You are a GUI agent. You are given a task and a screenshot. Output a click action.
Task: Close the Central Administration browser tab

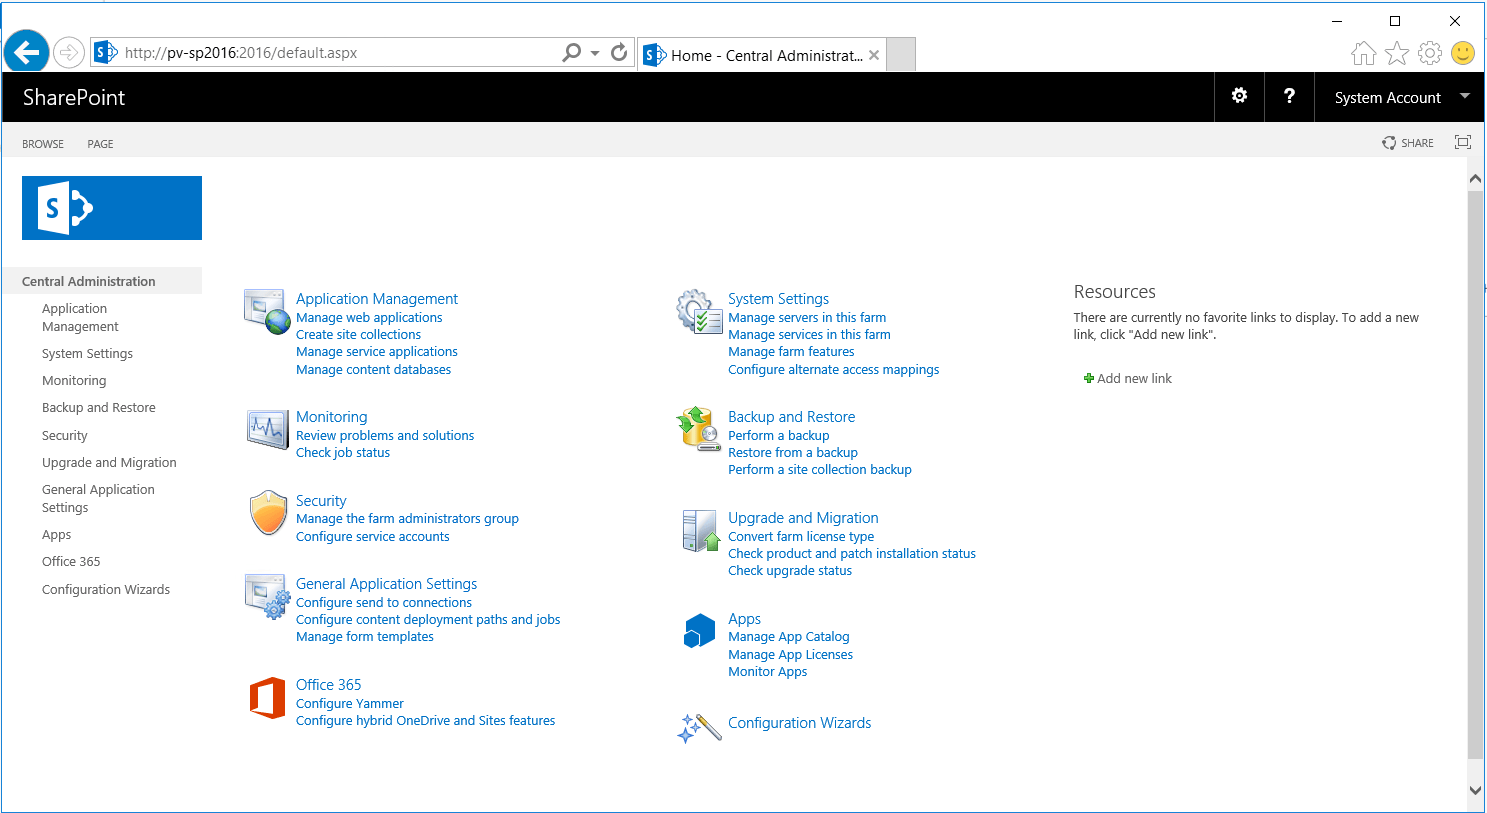(x=874, y=55)
